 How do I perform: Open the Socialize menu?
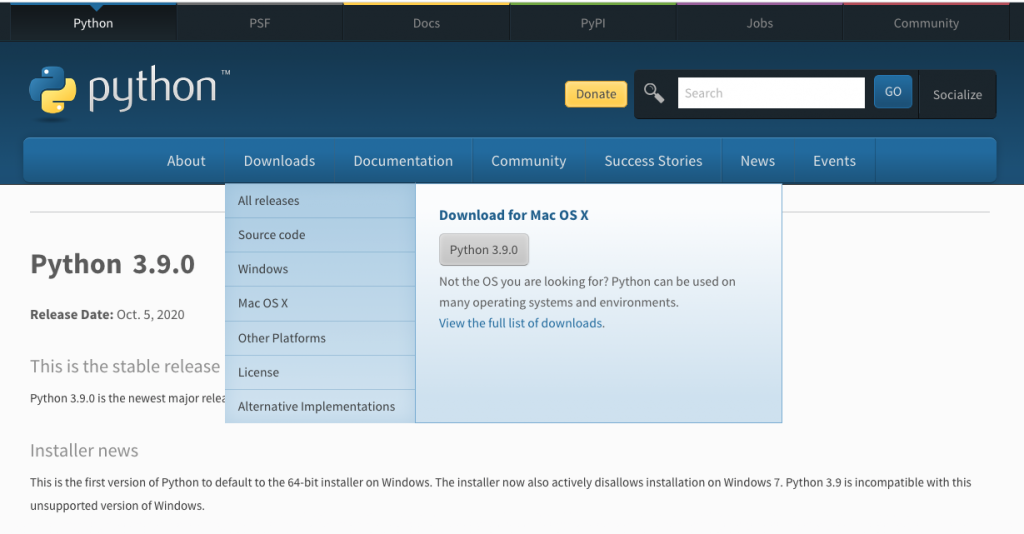point(957,95)
